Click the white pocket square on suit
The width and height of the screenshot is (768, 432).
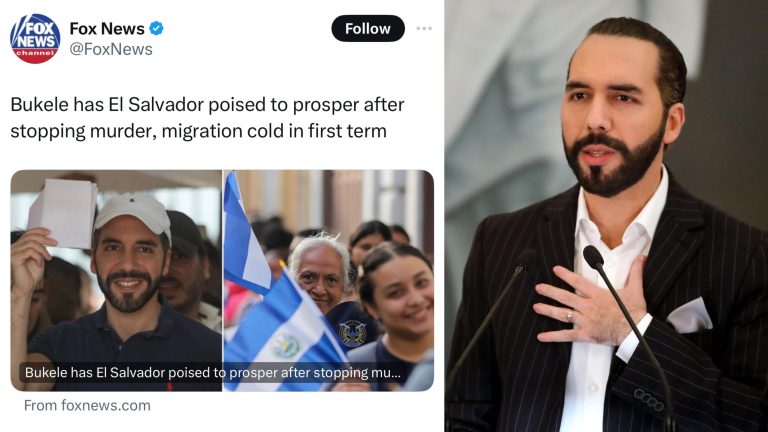[690, 316]
